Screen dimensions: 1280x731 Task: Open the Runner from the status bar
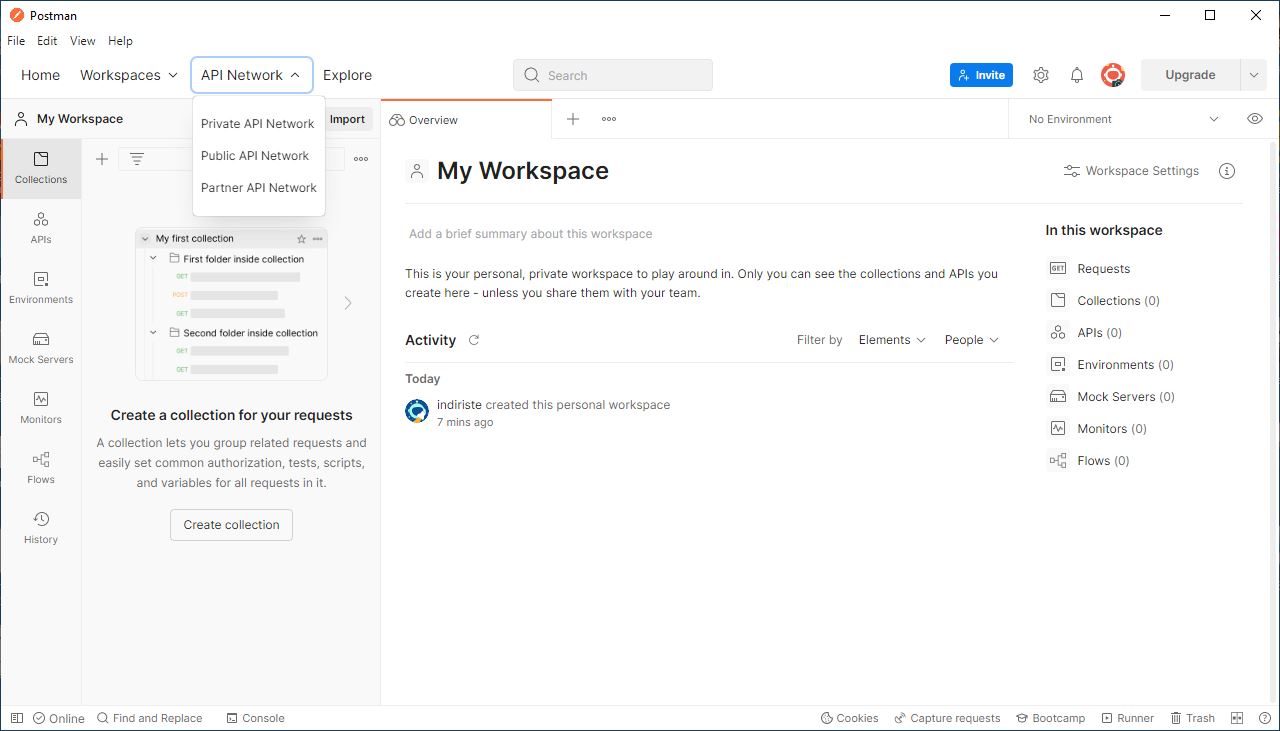point(1128,718)
